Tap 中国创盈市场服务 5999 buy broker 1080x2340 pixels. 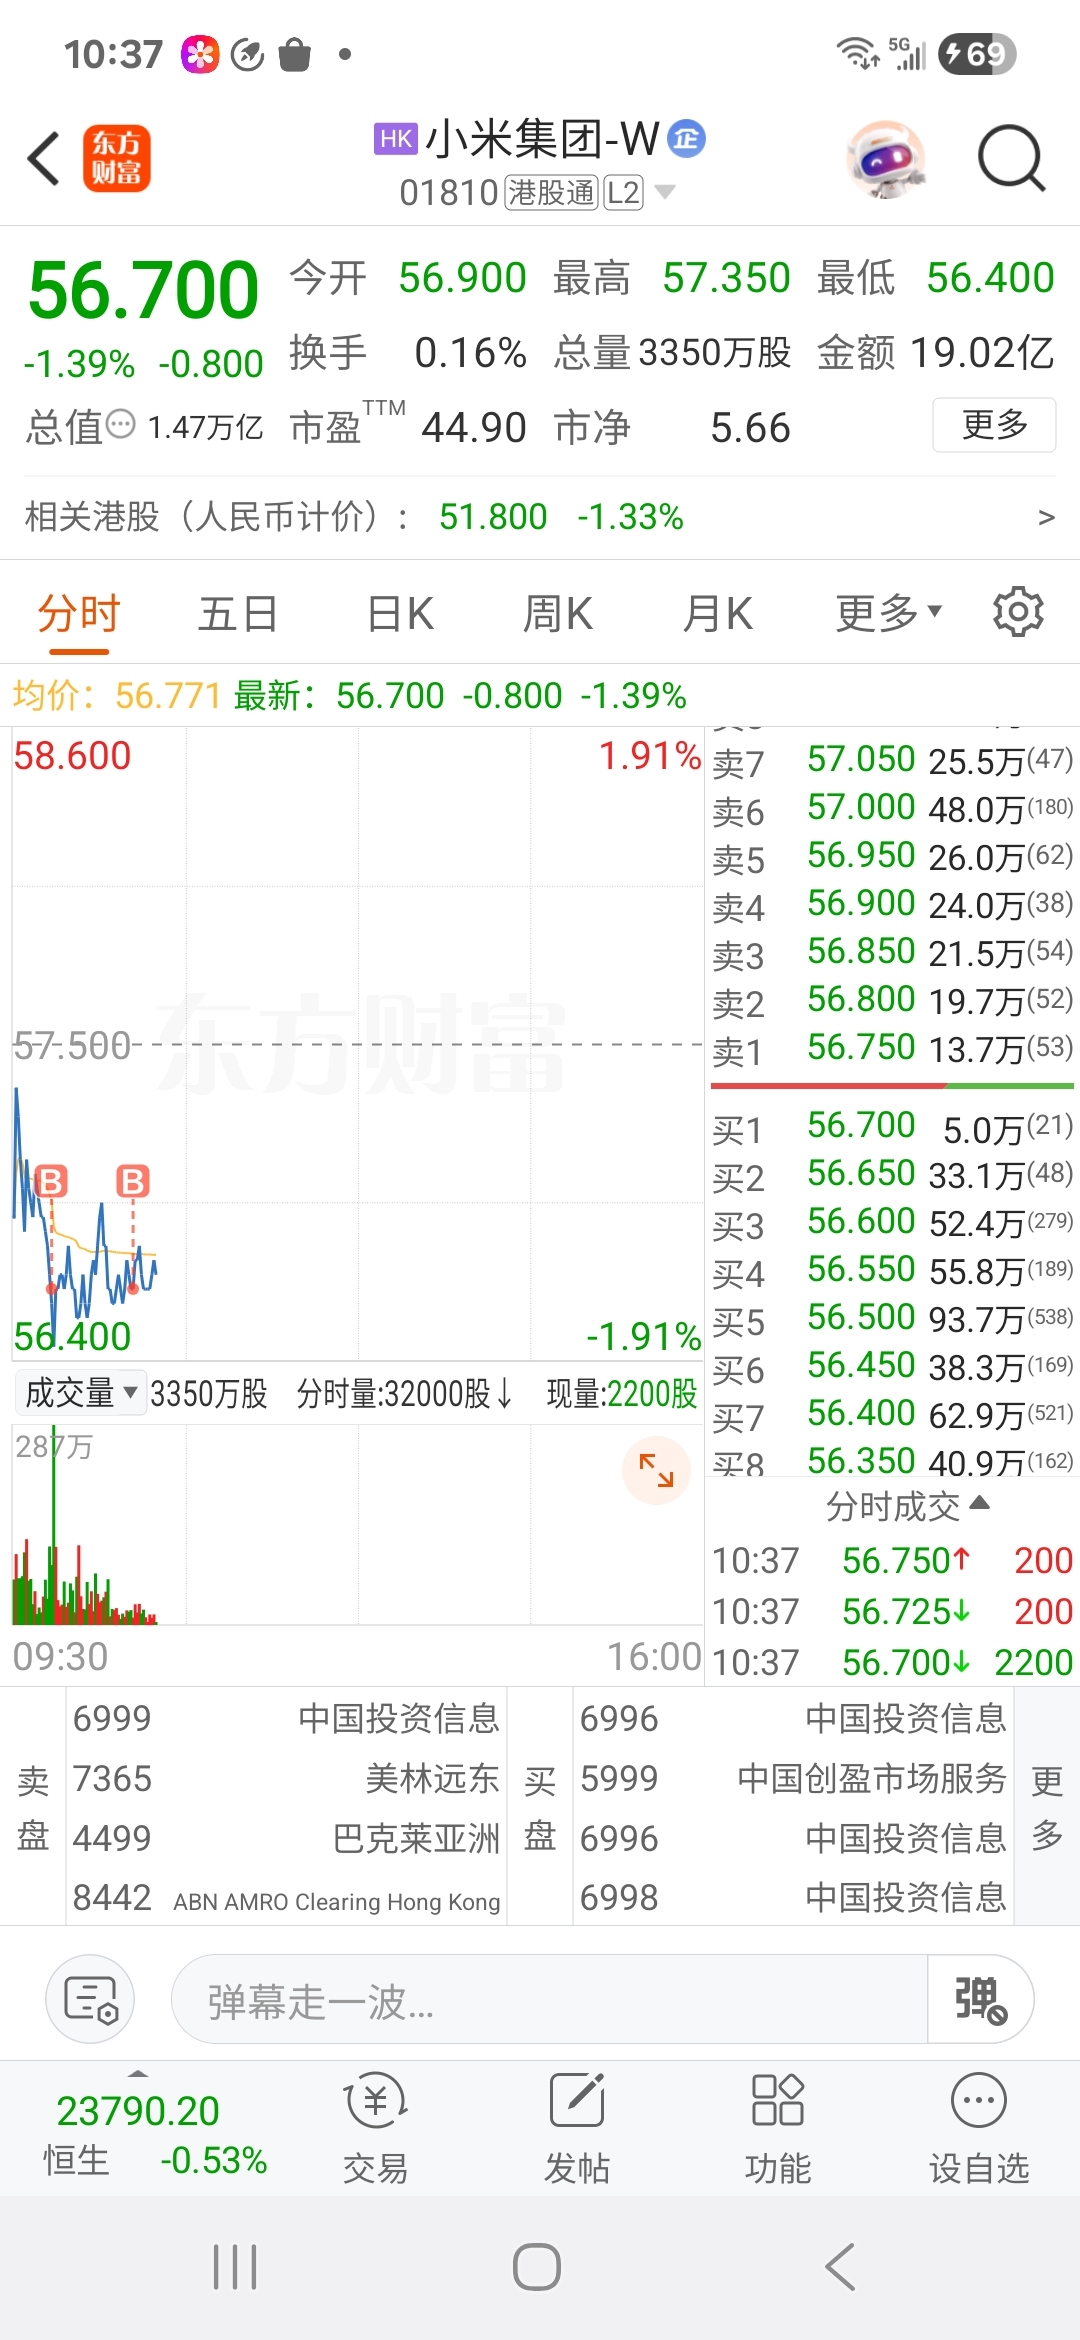794,1778
